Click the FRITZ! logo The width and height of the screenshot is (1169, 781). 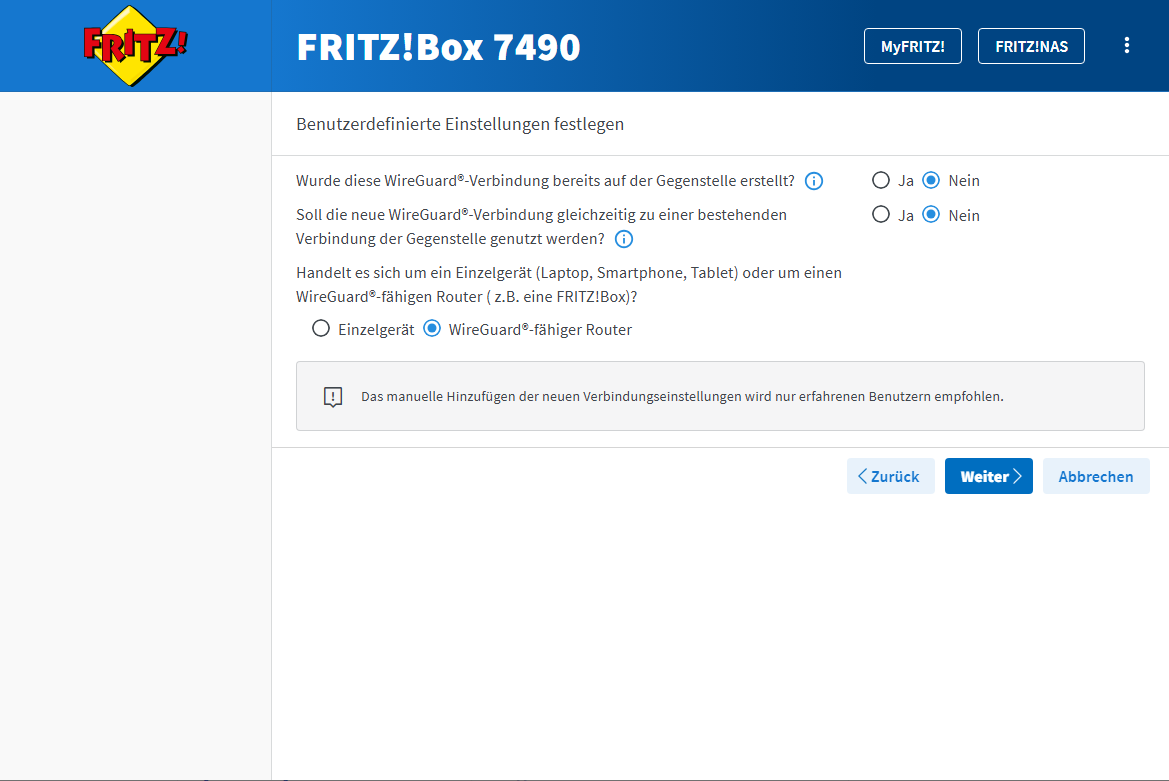click(x=135, y=46)
